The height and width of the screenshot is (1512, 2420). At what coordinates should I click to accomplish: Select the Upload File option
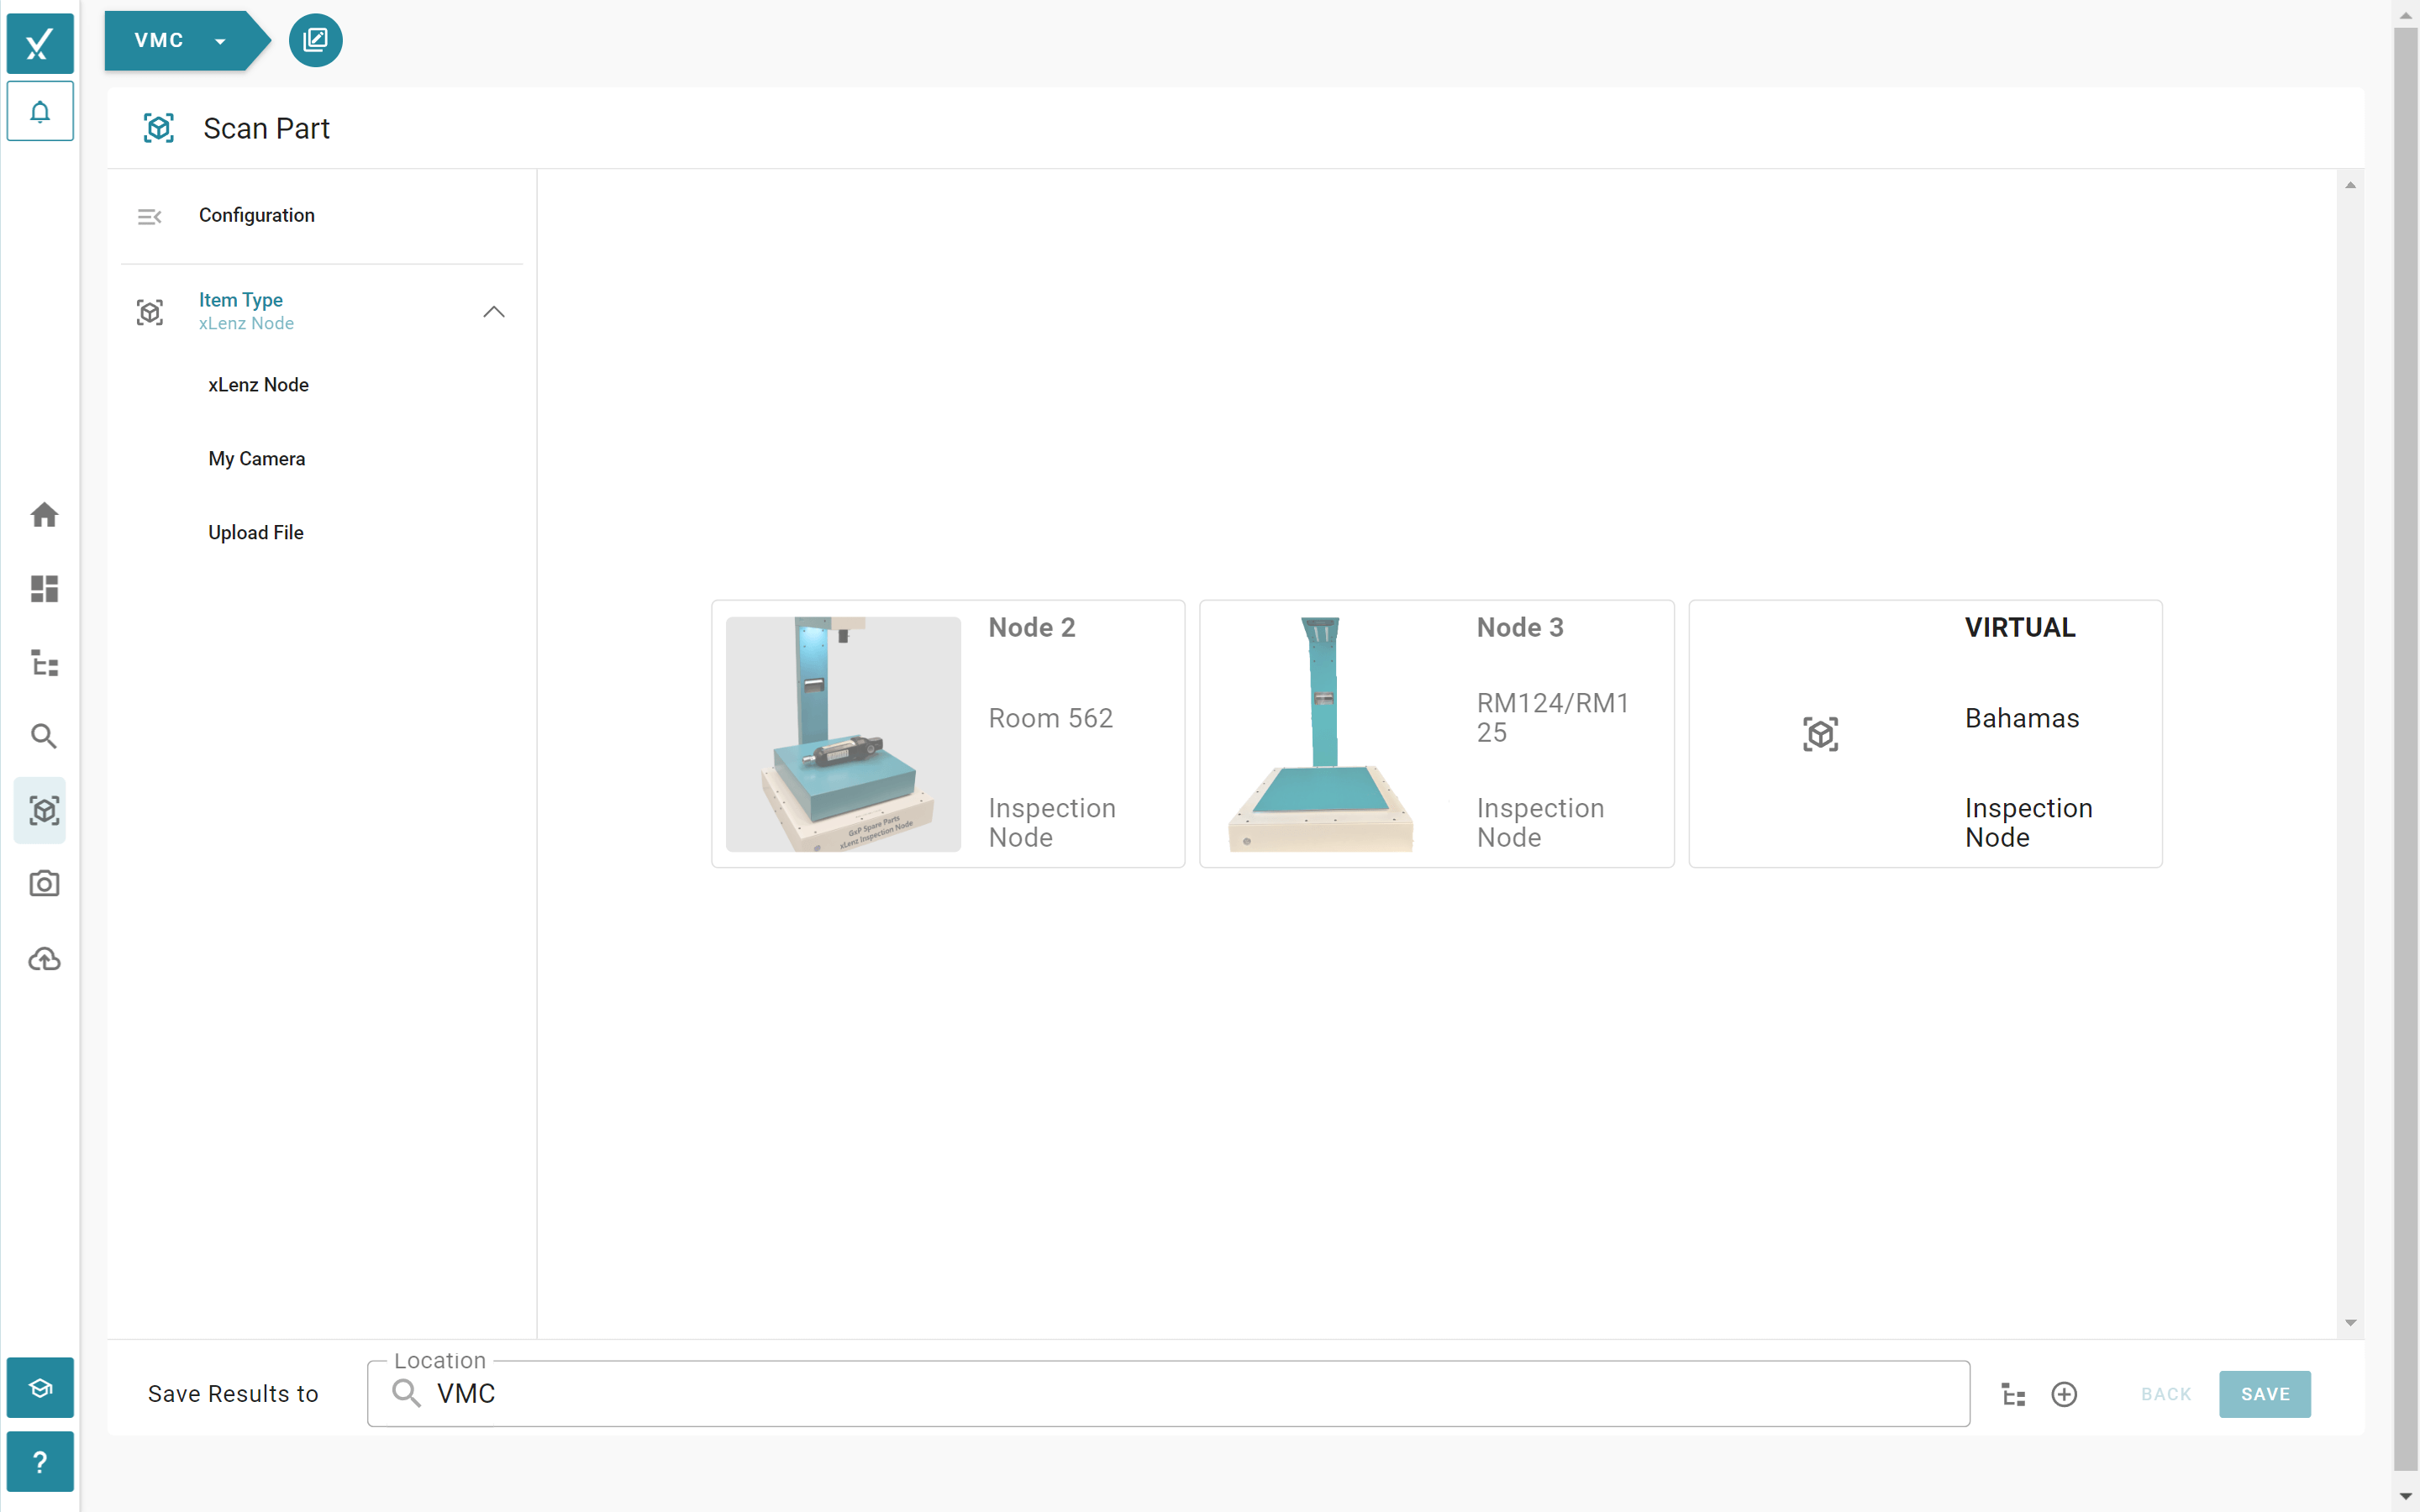click(255, 532)
